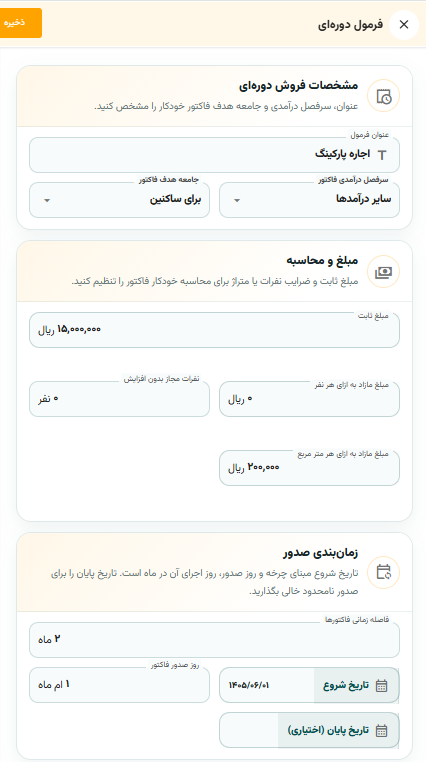Expand dropdown arrow beside برای ساکنین
This screenshot has height=762, width=426.
tap(47, 200)
